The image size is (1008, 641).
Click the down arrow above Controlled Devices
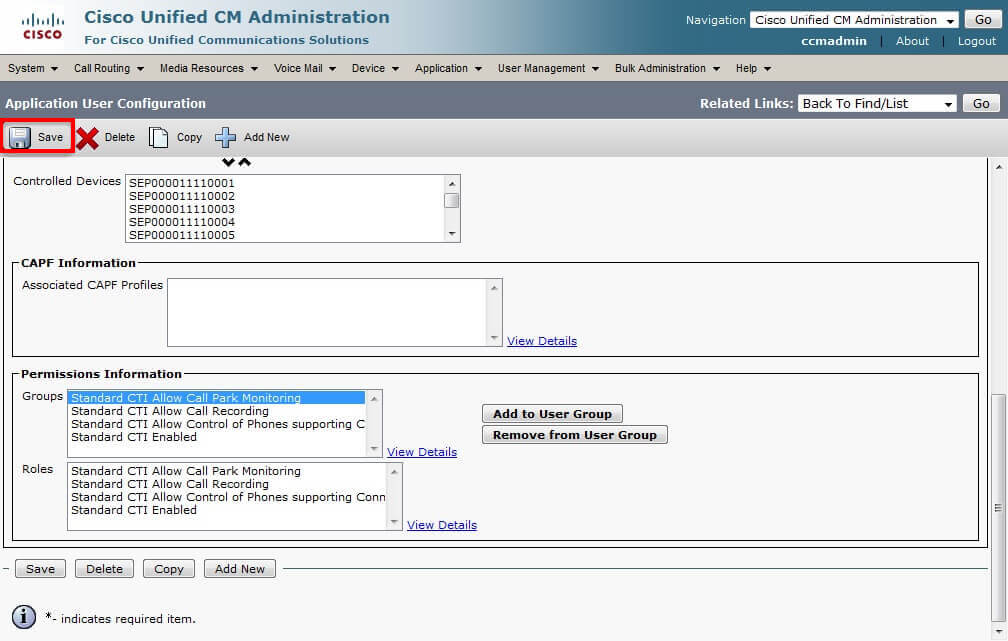click(228, 162)
